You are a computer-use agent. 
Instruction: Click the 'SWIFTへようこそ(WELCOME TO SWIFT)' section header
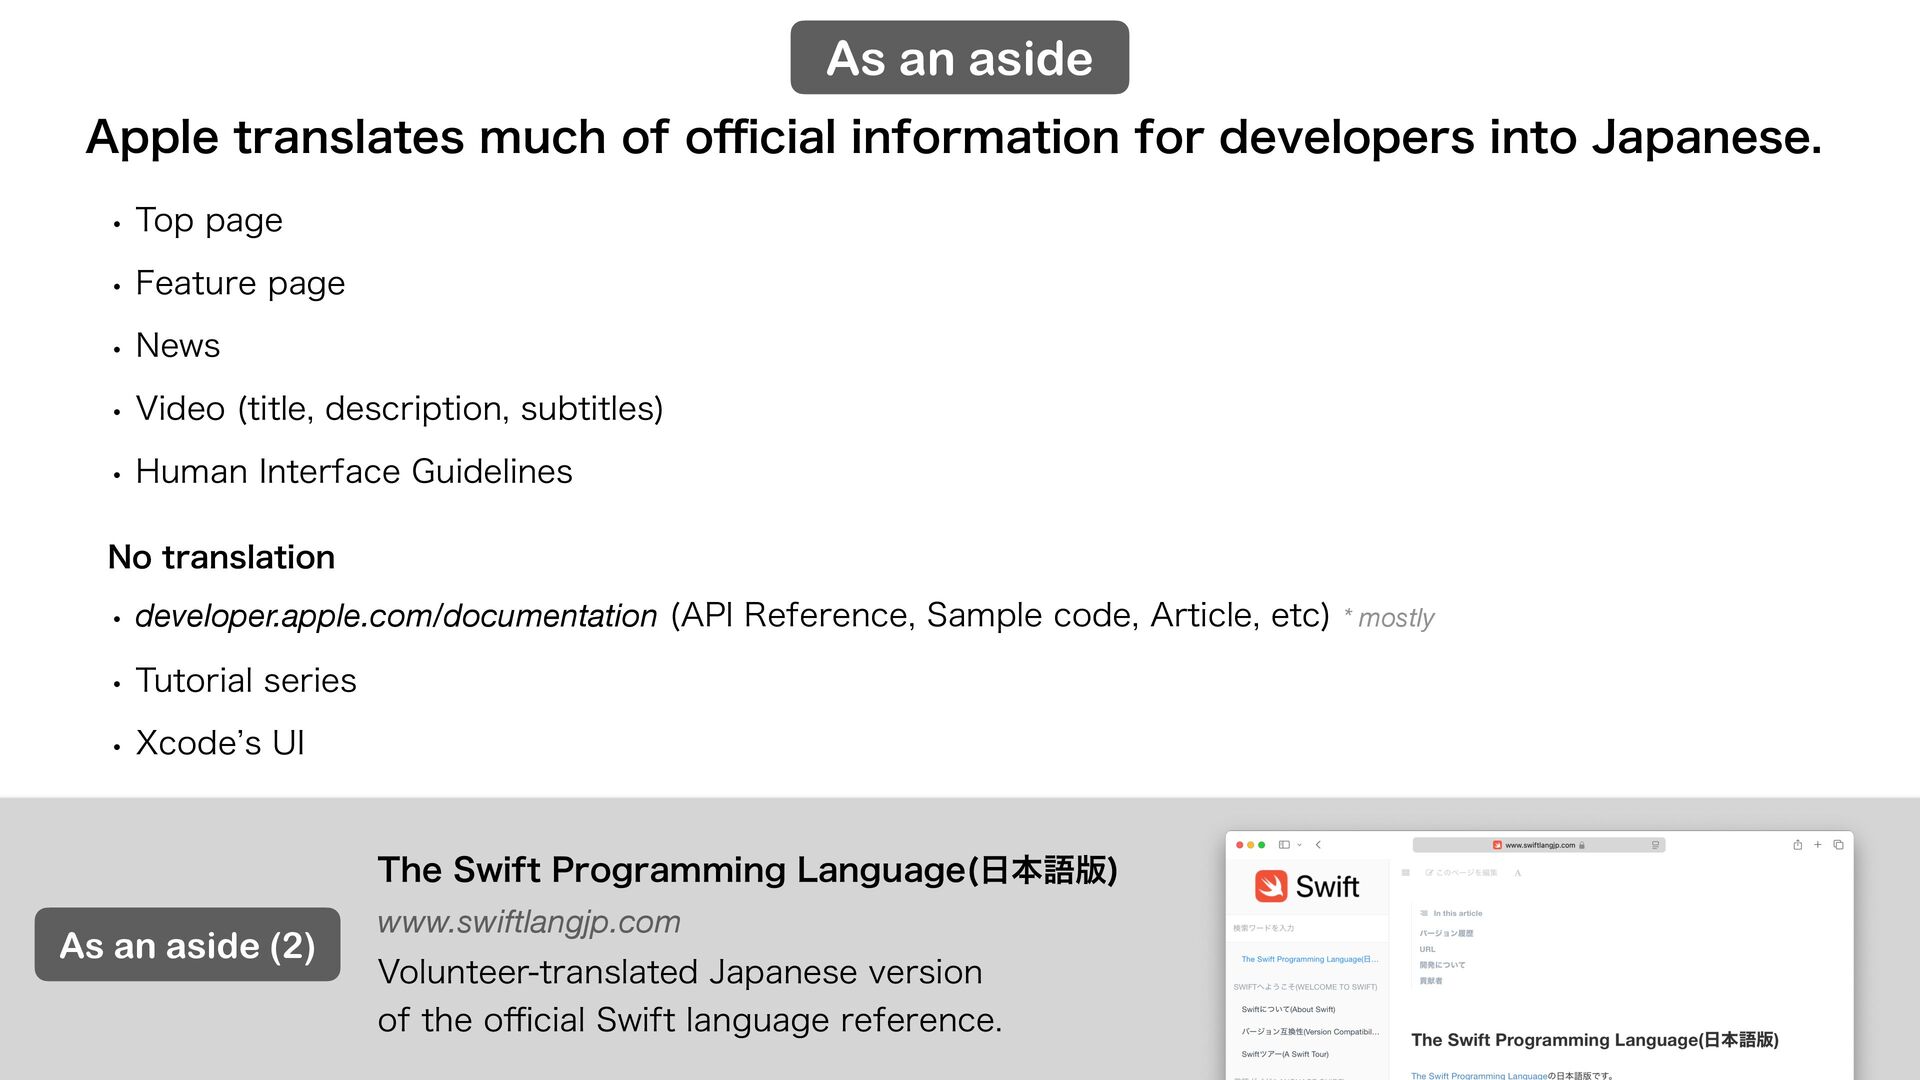point(1305,987)
